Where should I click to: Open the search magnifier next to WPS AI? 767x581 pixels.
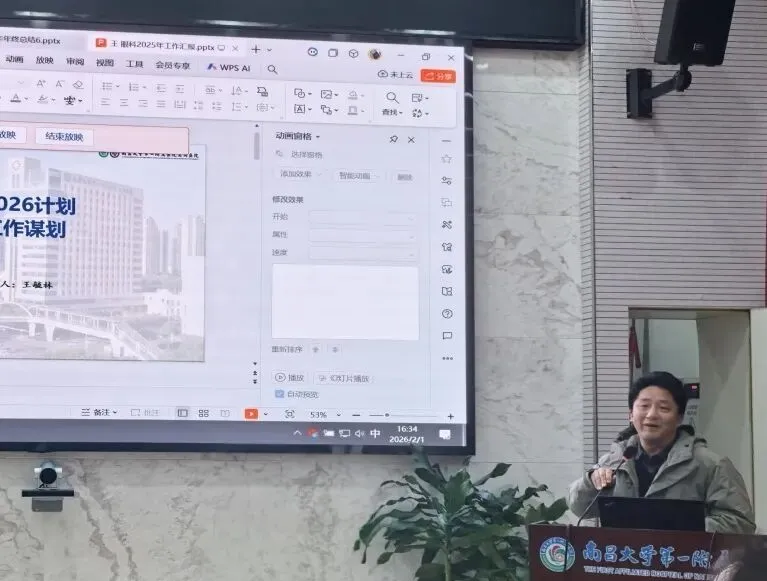pyautogui.click(x=272, y=69)
